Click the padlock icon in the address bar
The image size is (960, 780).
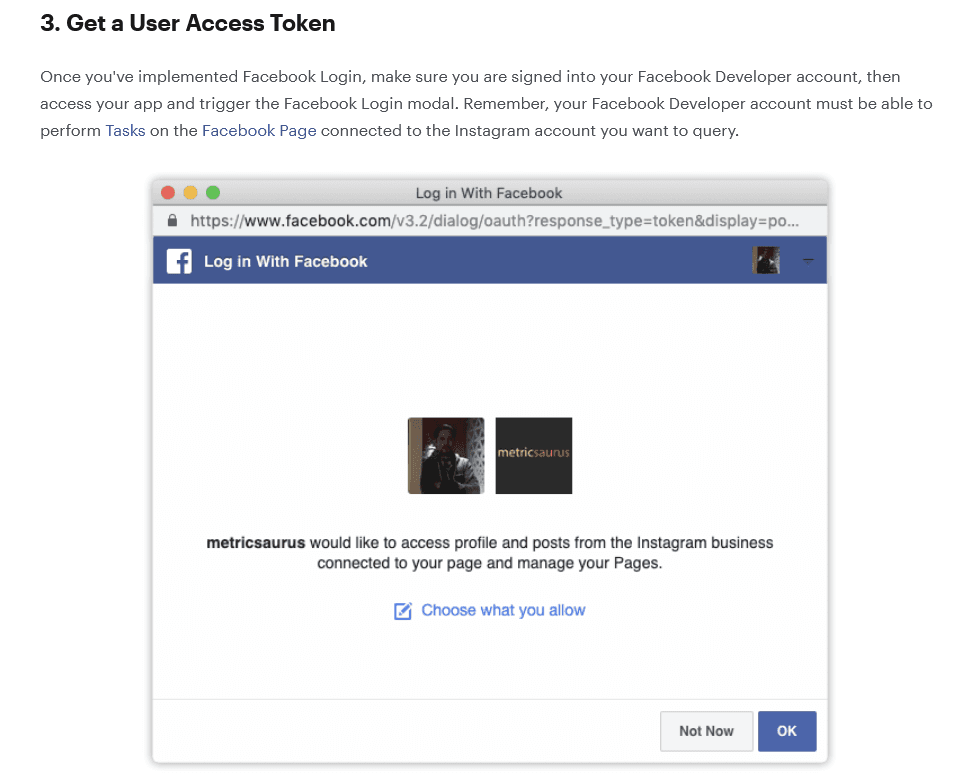tap(172, 221)
